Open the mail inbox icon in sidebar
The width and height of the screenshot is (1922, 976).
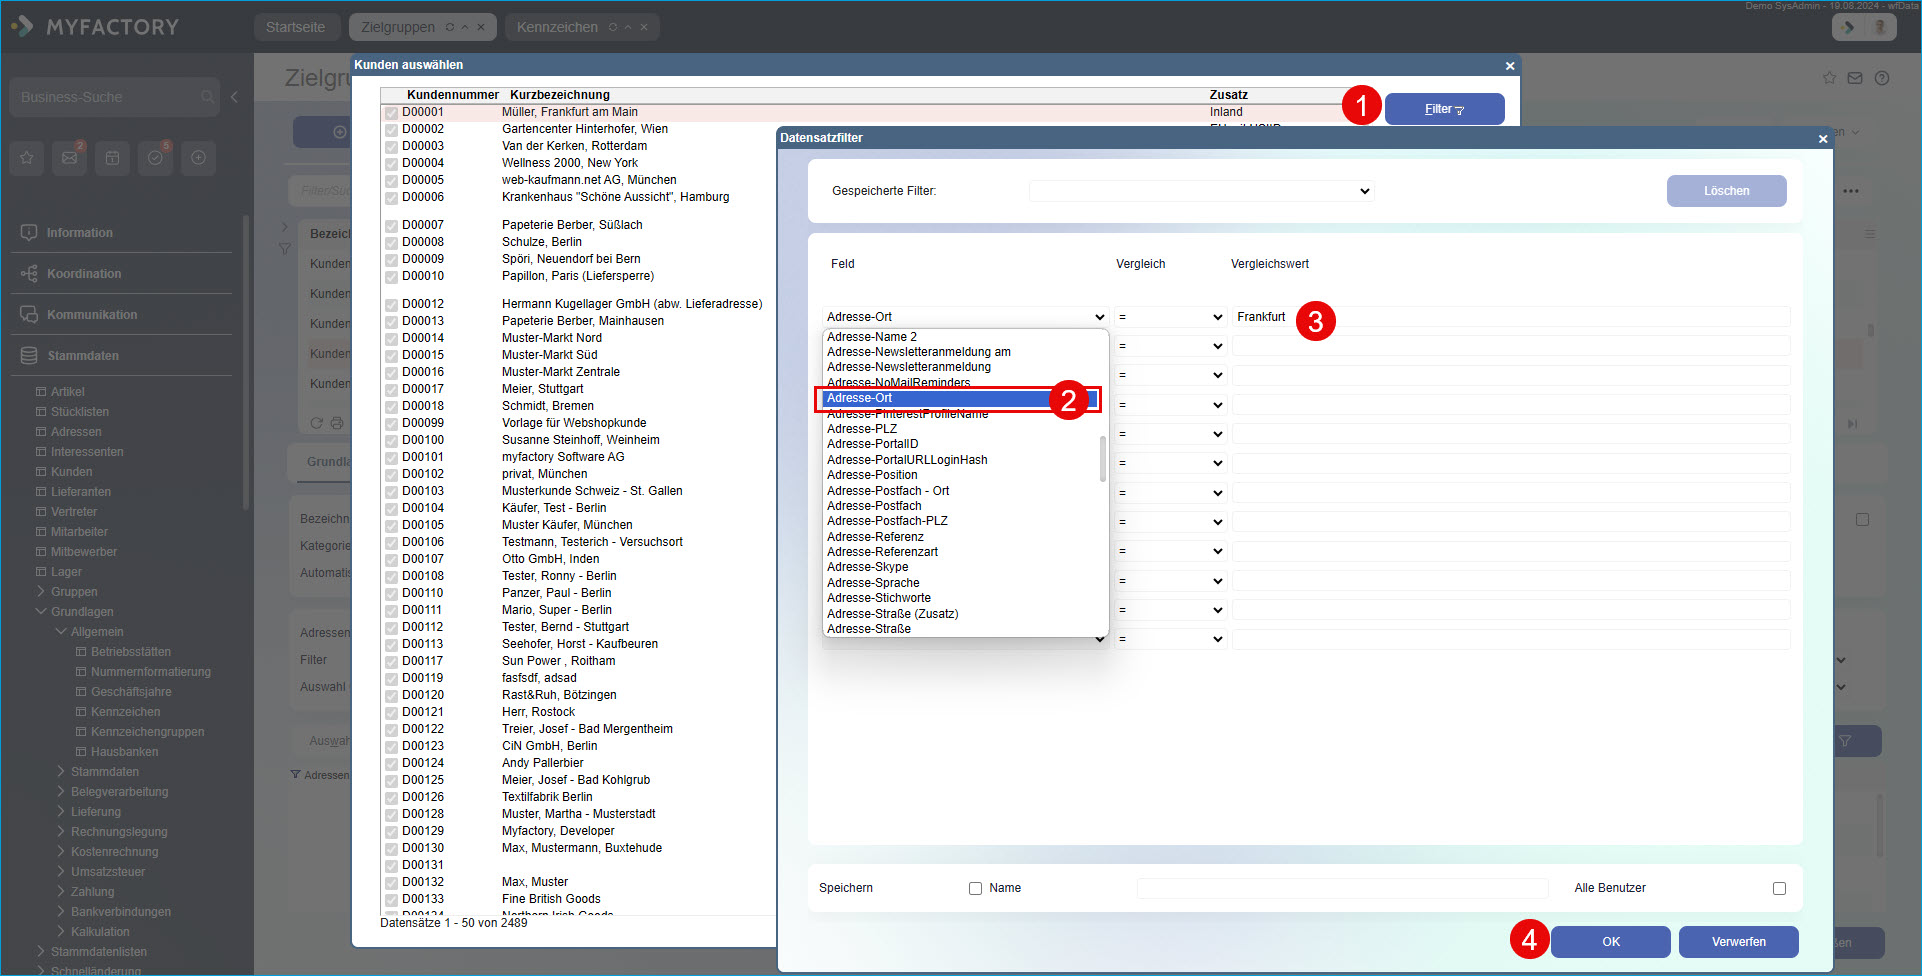point(69,158)
